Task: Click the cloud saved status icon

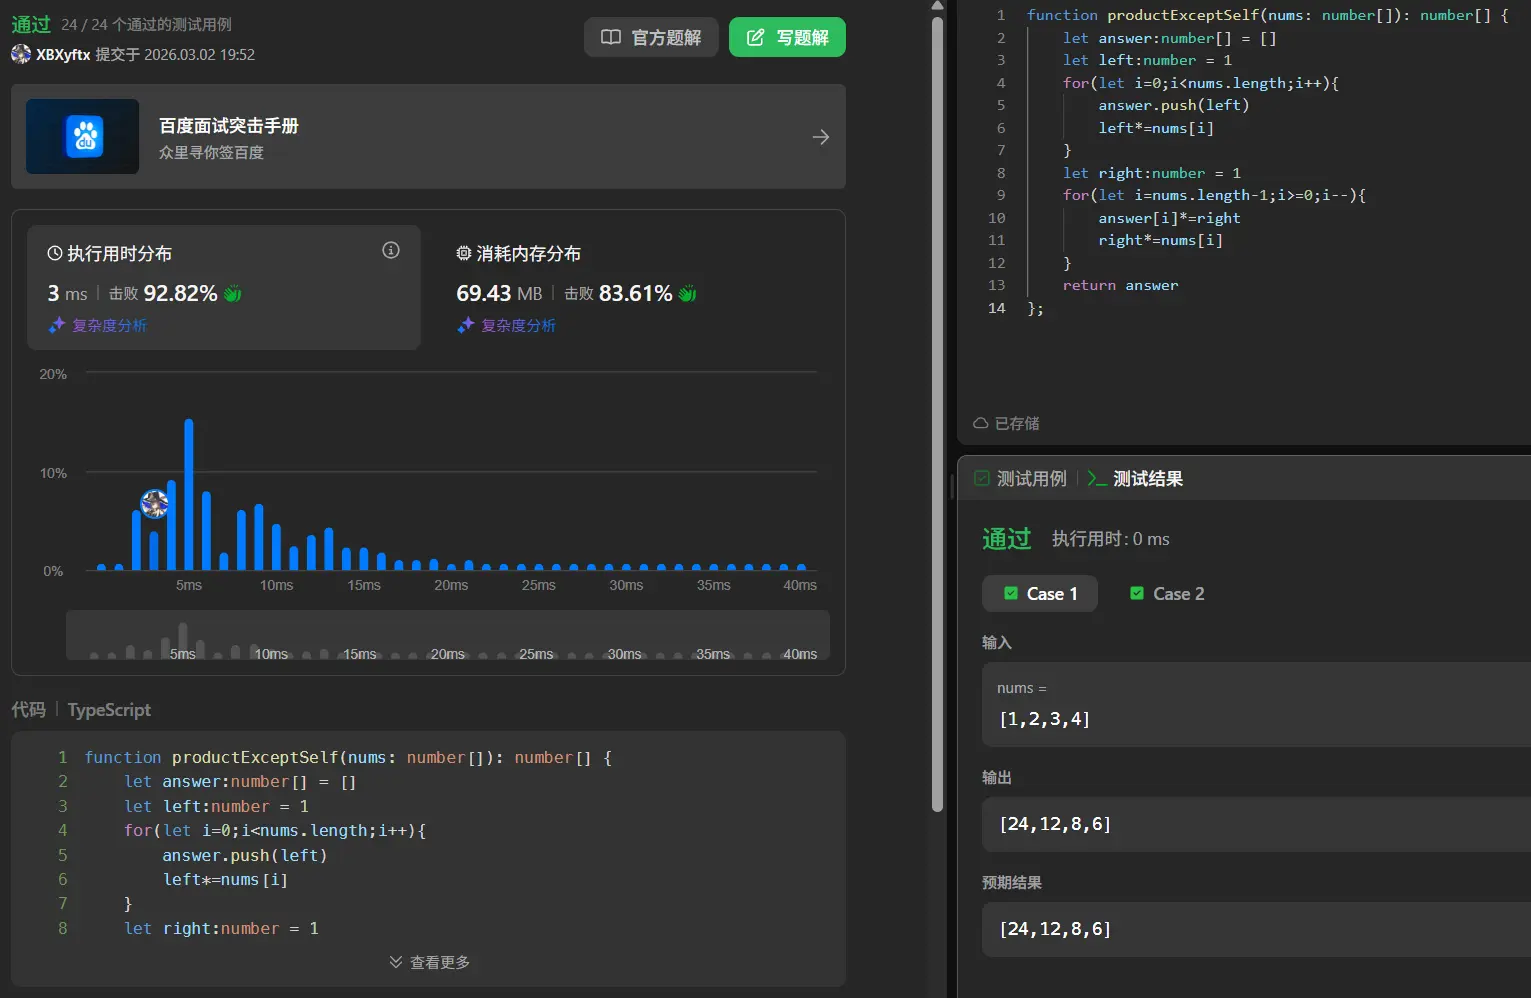Action: [x=981, y=423]
